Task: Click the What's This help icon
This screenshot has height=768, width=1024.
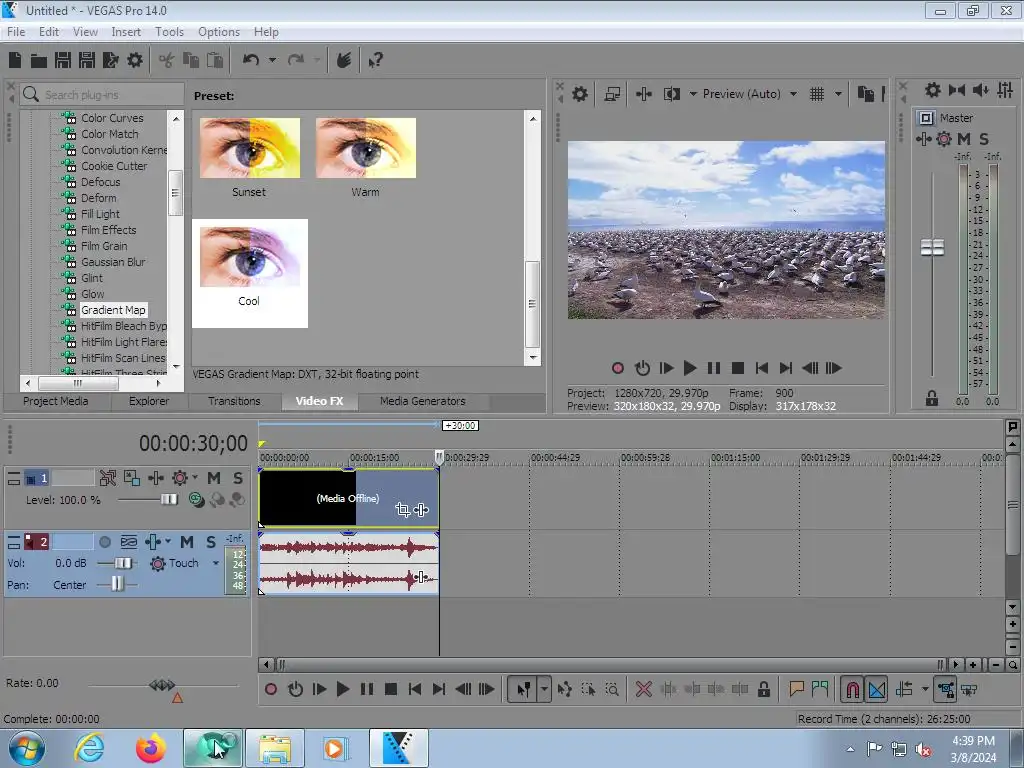Action: (x=376, y=61)
